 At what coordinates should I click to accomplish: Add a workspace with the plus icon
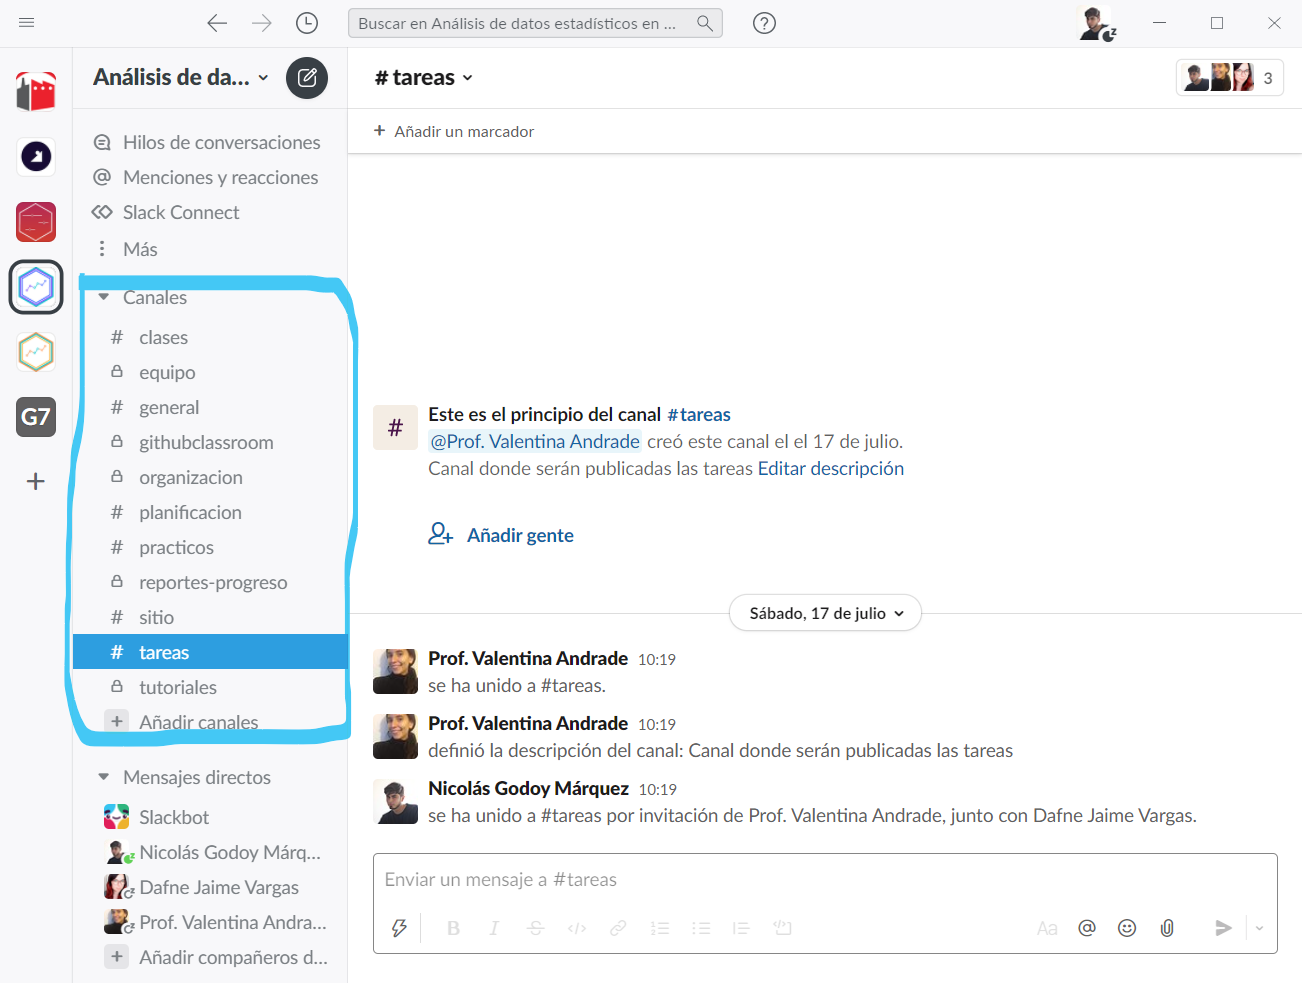point(36,481)
